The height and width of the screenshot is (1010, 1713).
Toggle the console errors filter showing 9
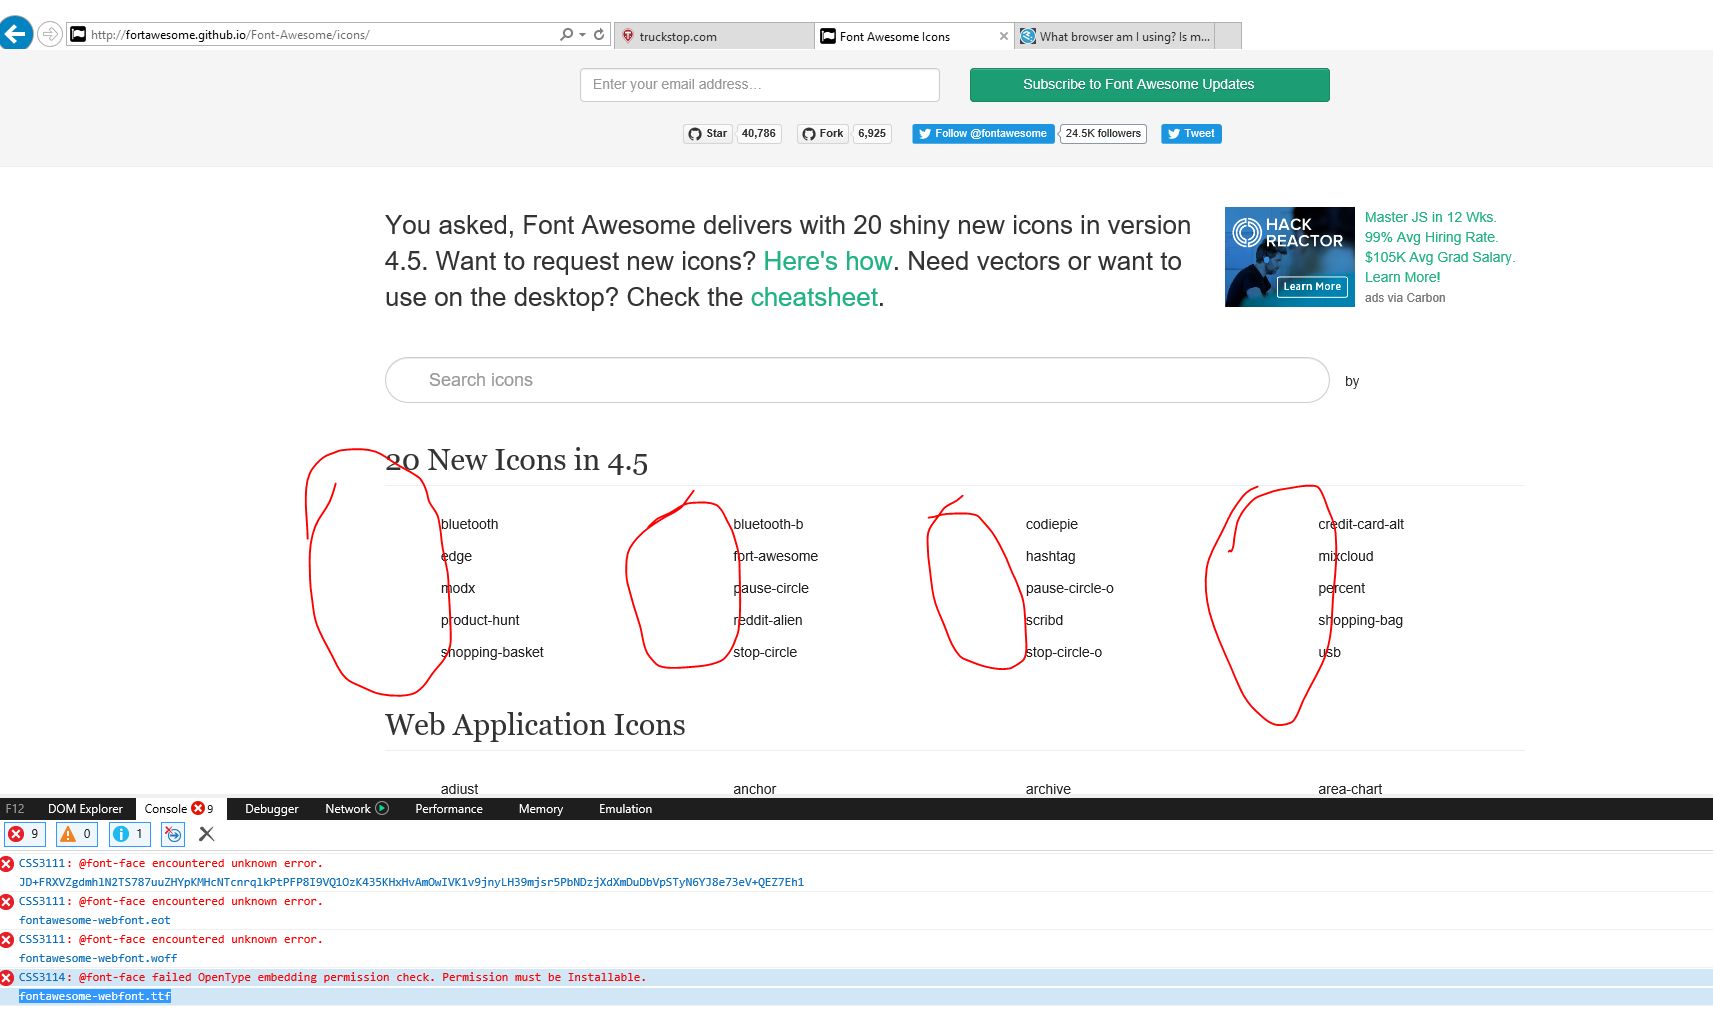click(x=25, y=834)
